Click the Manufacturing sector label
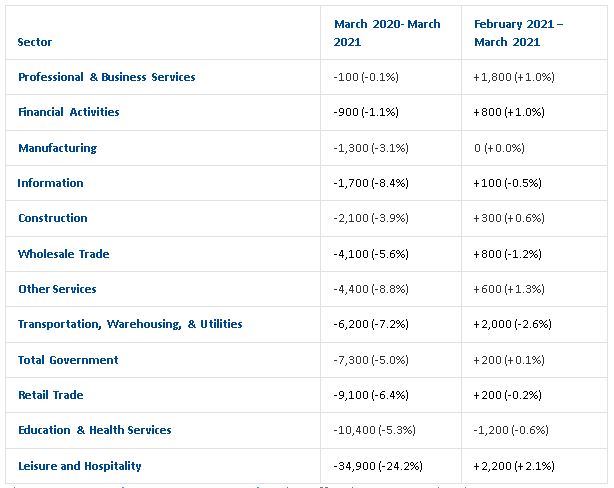Image resolution: width=614 pixels, height=488 pixels. pyautogui.click(x=57, y=148)
